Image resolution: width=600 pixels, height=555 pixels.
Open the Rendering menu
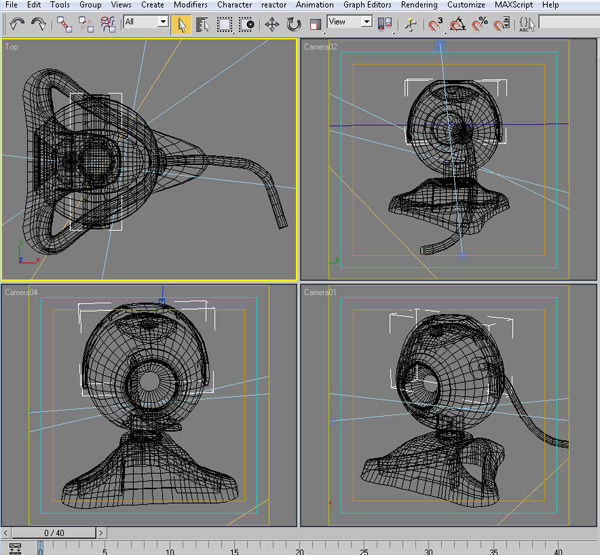(419, 5)
